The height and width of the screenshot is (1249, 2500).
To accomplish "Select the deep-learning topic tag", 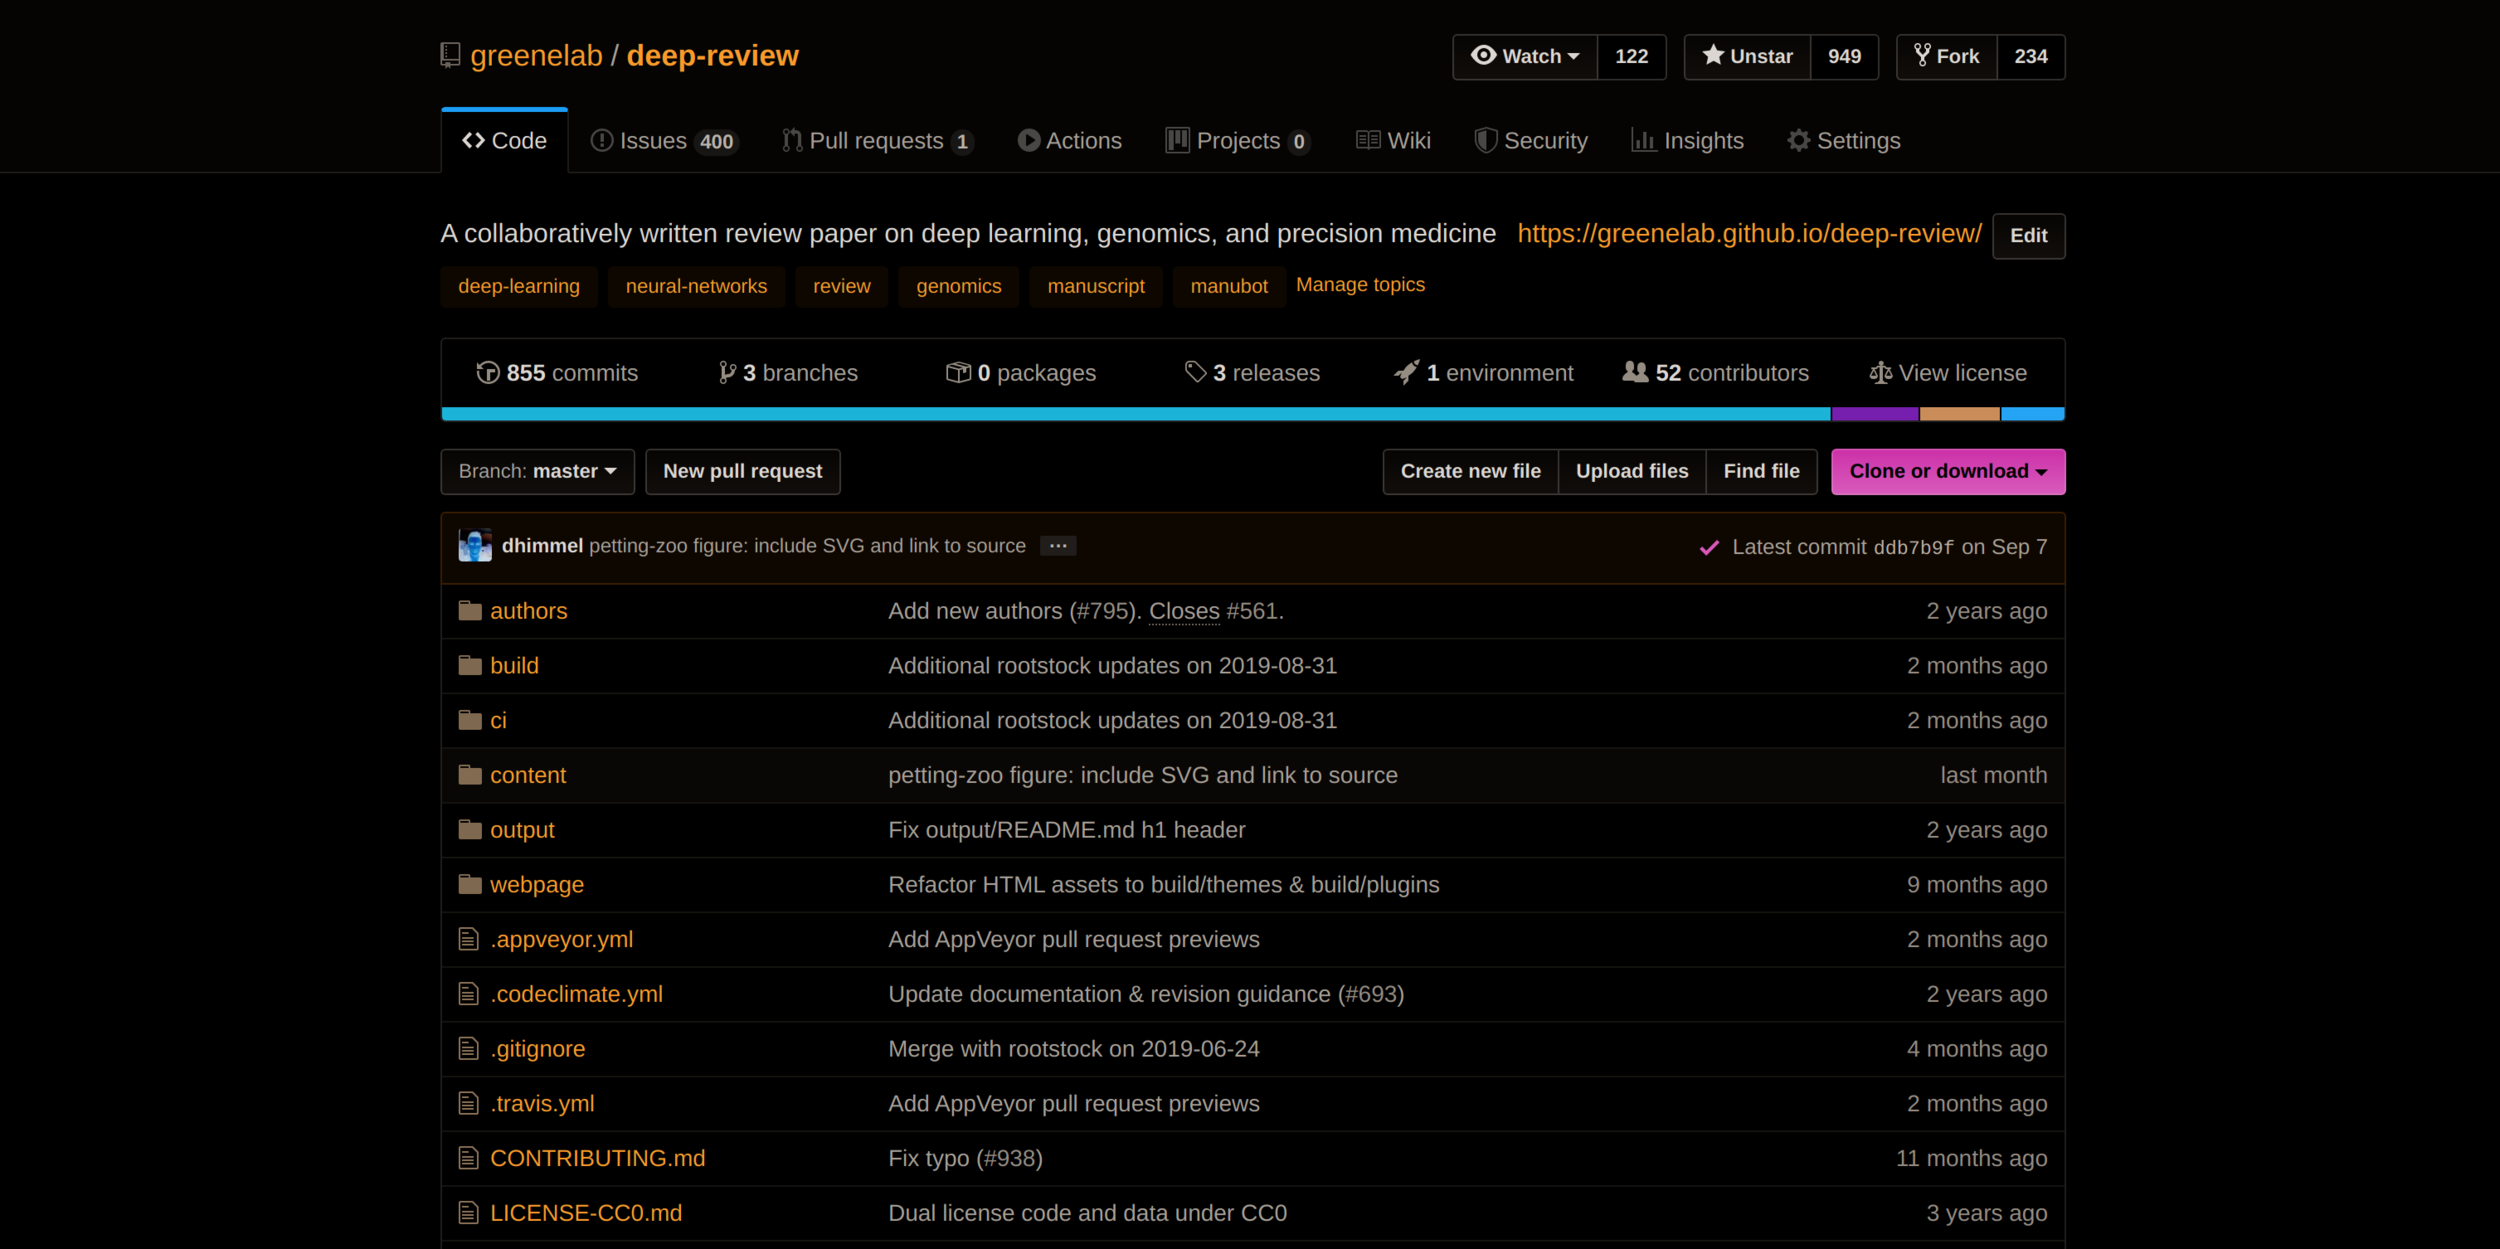I will coord(519,286).
